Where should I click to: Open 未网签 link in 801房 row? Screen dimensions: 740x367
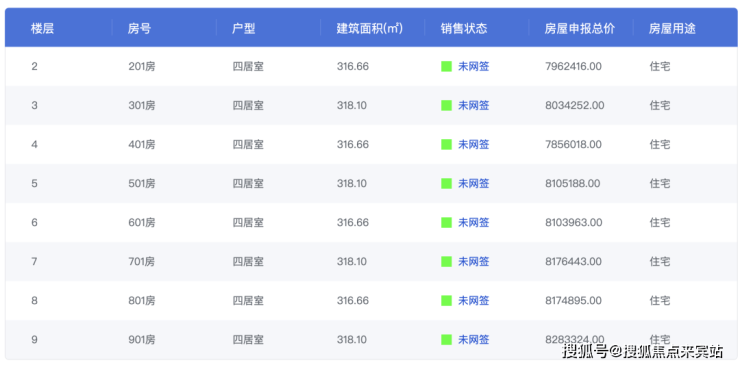473,300
